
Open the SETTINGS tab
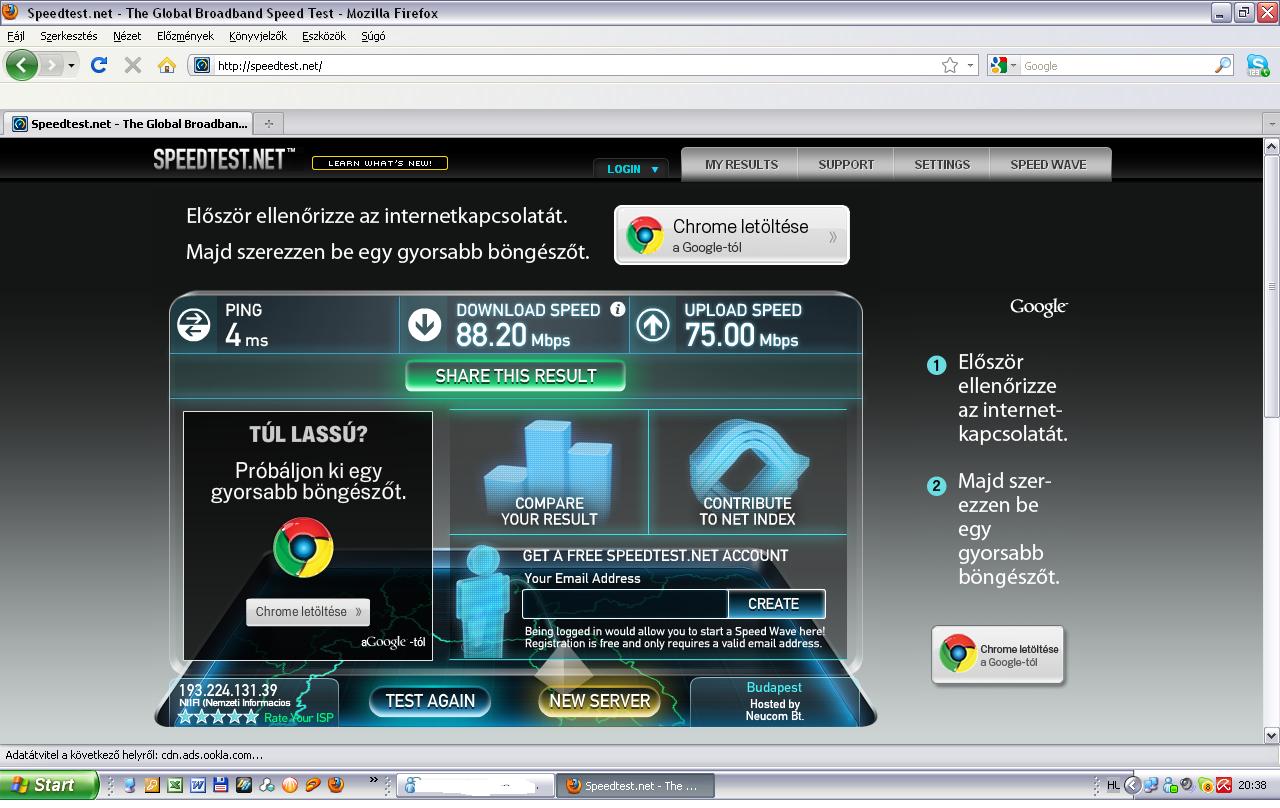942,165
